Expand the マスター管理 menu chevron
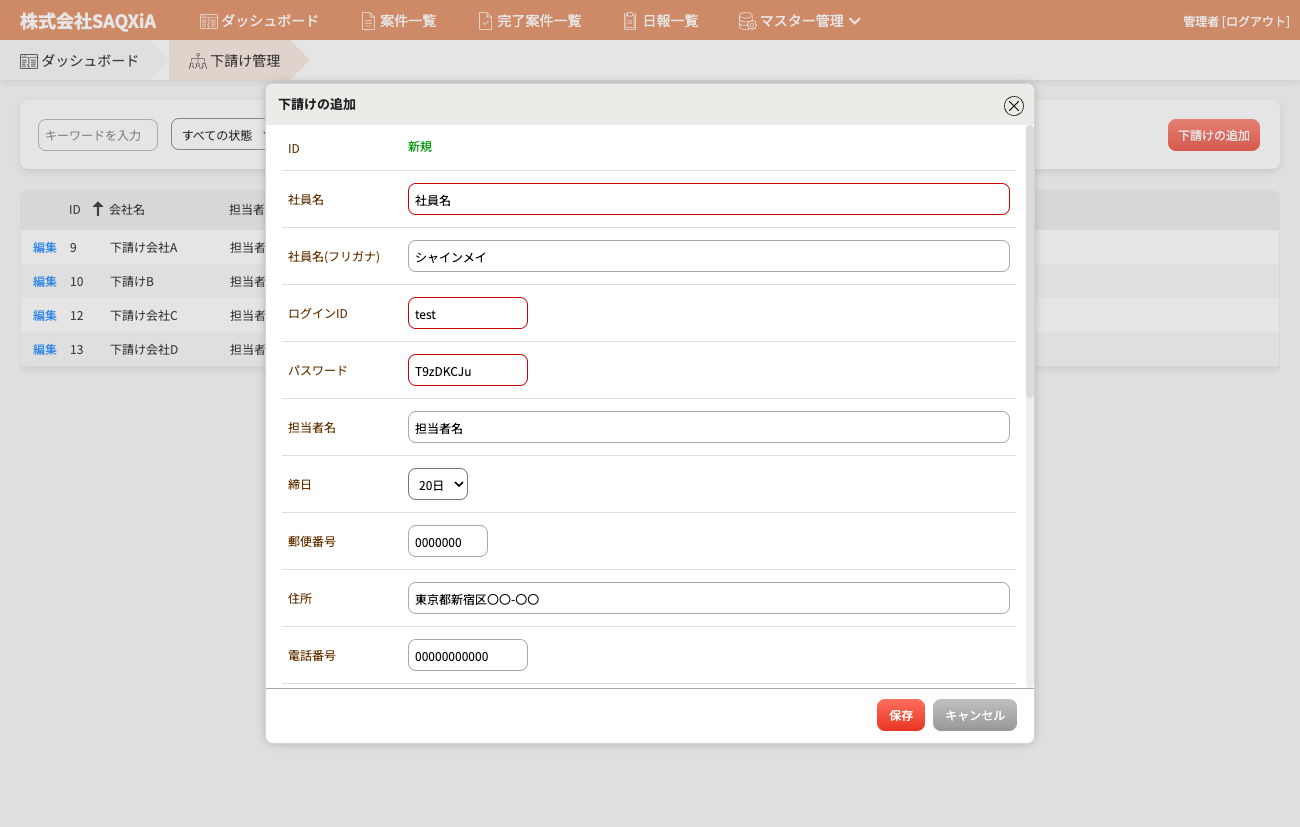The height and width of the screenshot is (827, 1300). tap(855, 21)
